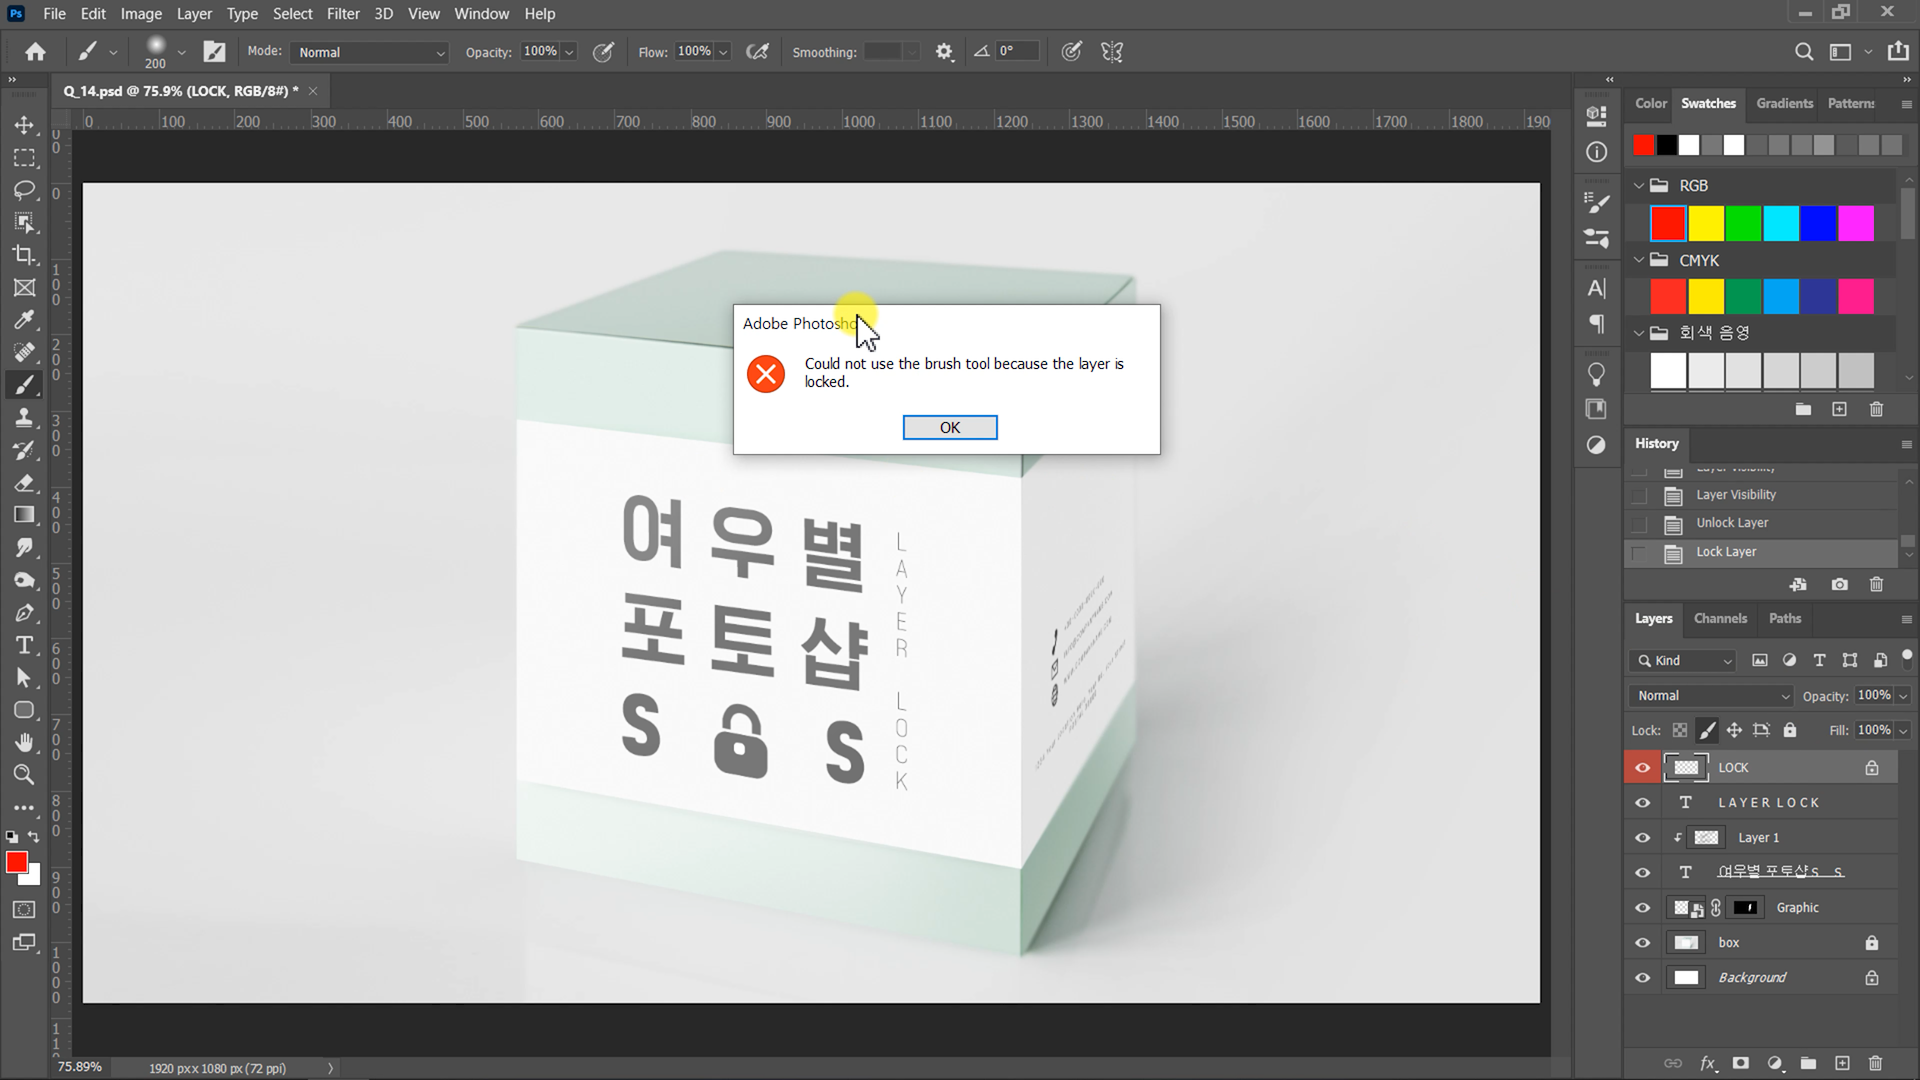Pick the yellow swatch in RGB group
This screenshot has width=1920, height=1080.
tap(1706, 224)
